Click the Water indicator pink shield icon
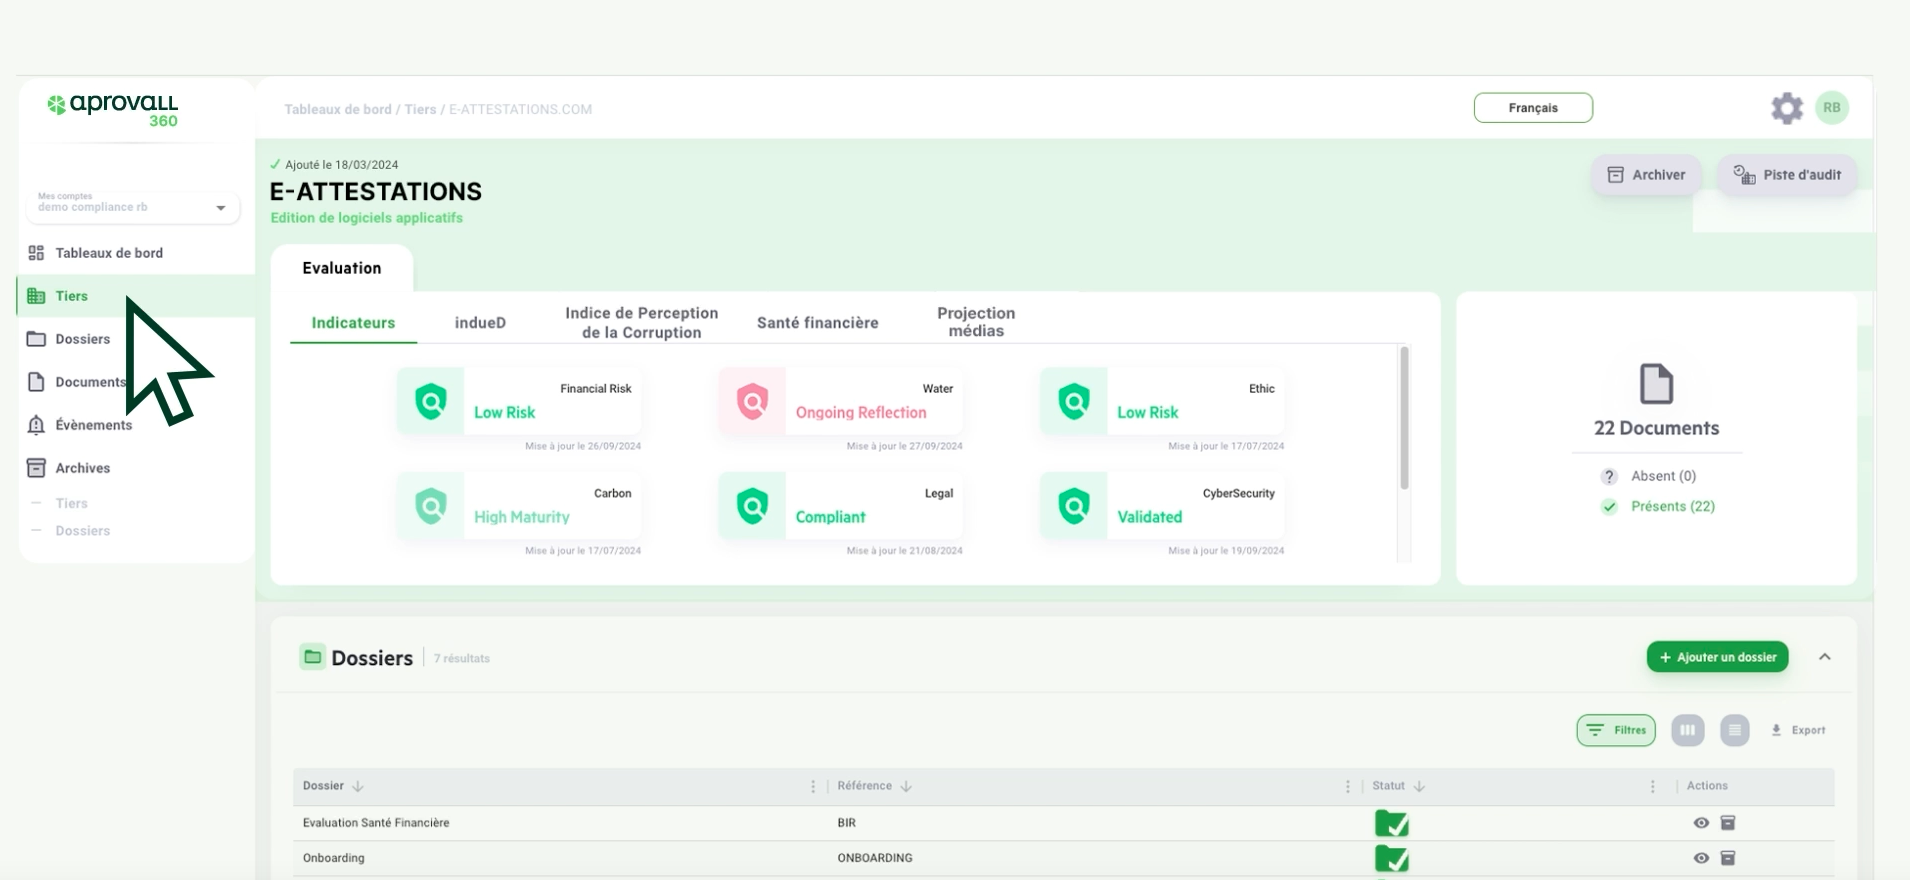Image resolution: width=1910 pixels, height=880 pixels. [x=752, y=401]
